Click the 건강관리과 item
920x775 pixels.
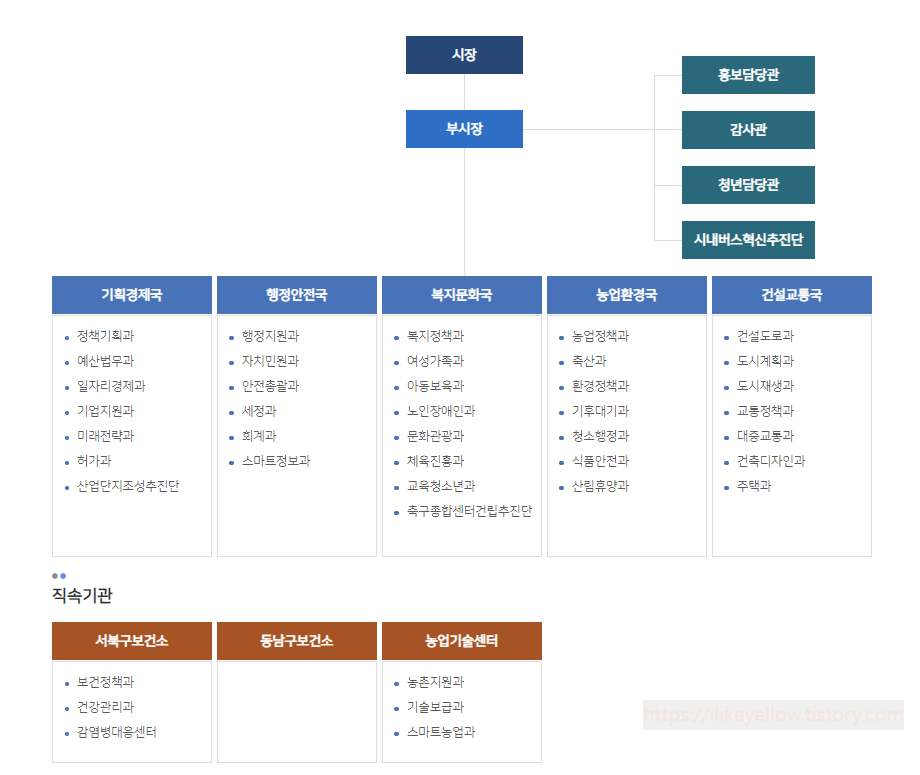(x=106, y=707)
